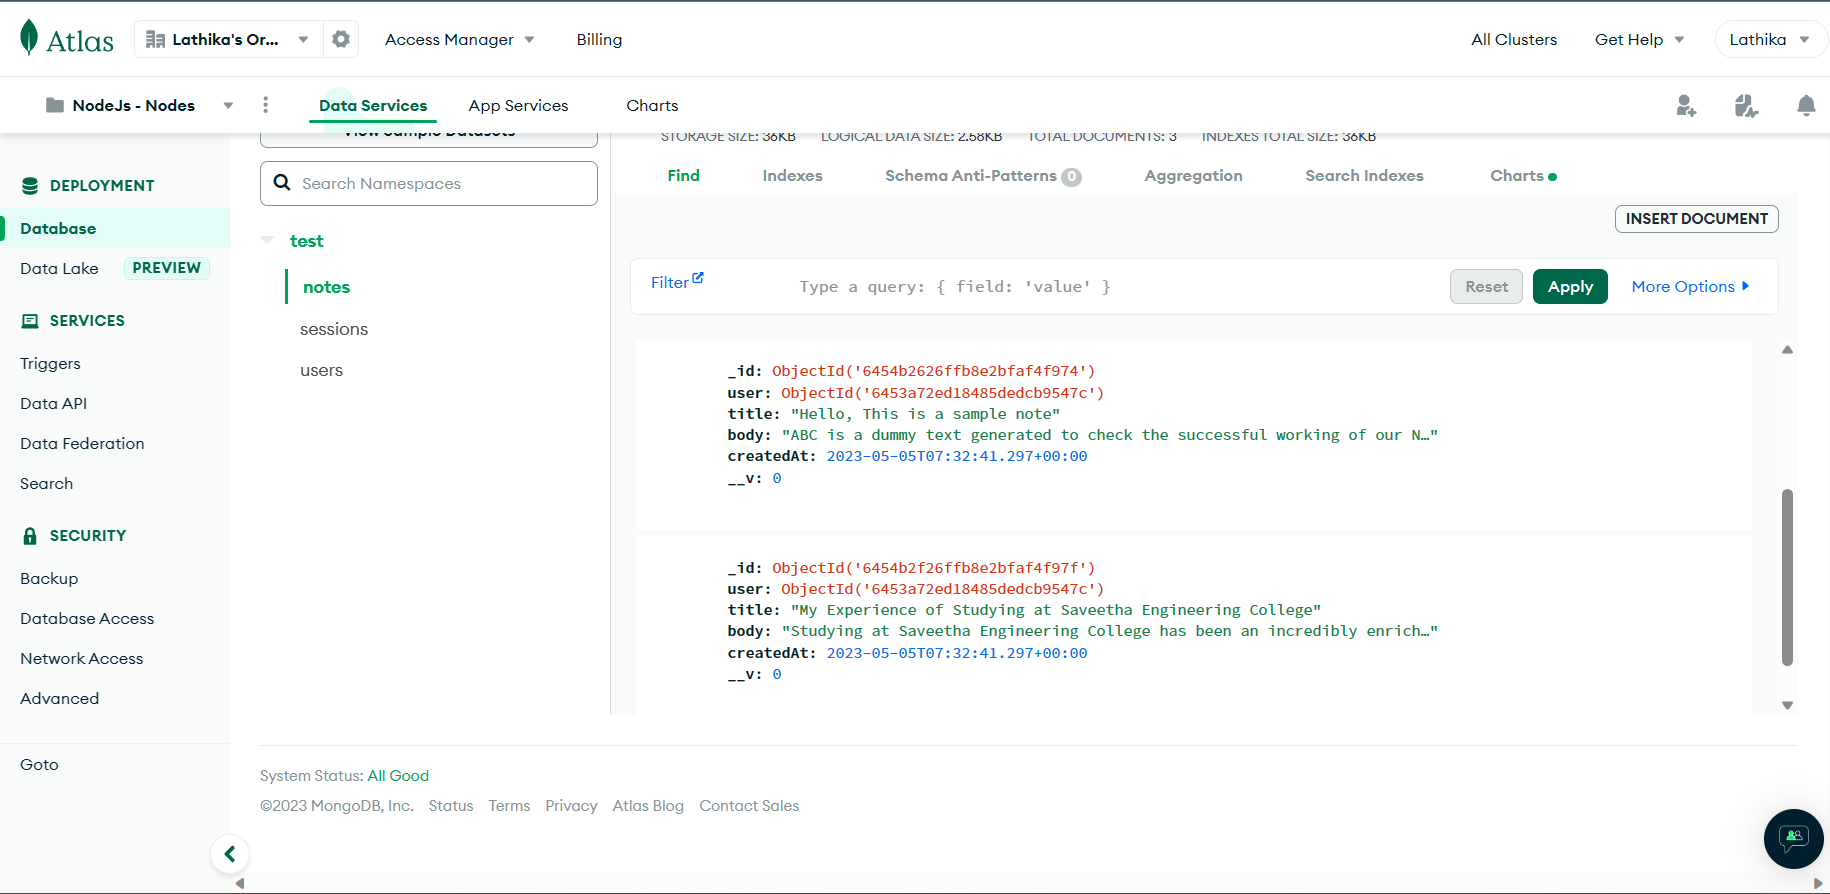1830x894 pixels.
Task: Open the Indexes tab
Action: point(792,176)
